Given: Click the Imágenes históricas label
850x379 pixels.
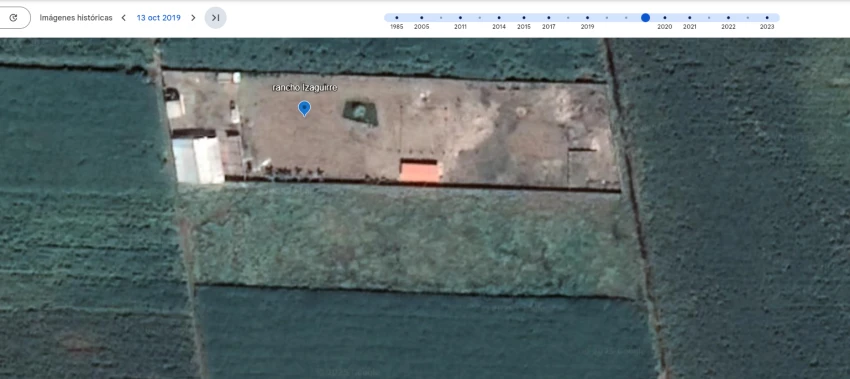Looking at the screenshot, I should [76, 18].
